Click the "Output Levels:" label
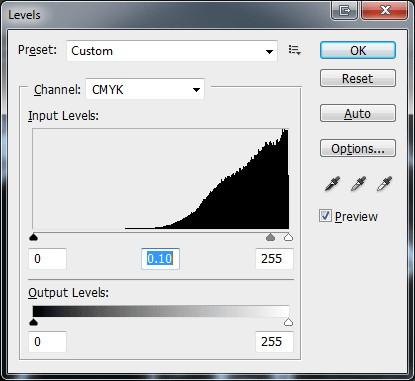This screenshot has width=415, height=381. tap(68, 293)
